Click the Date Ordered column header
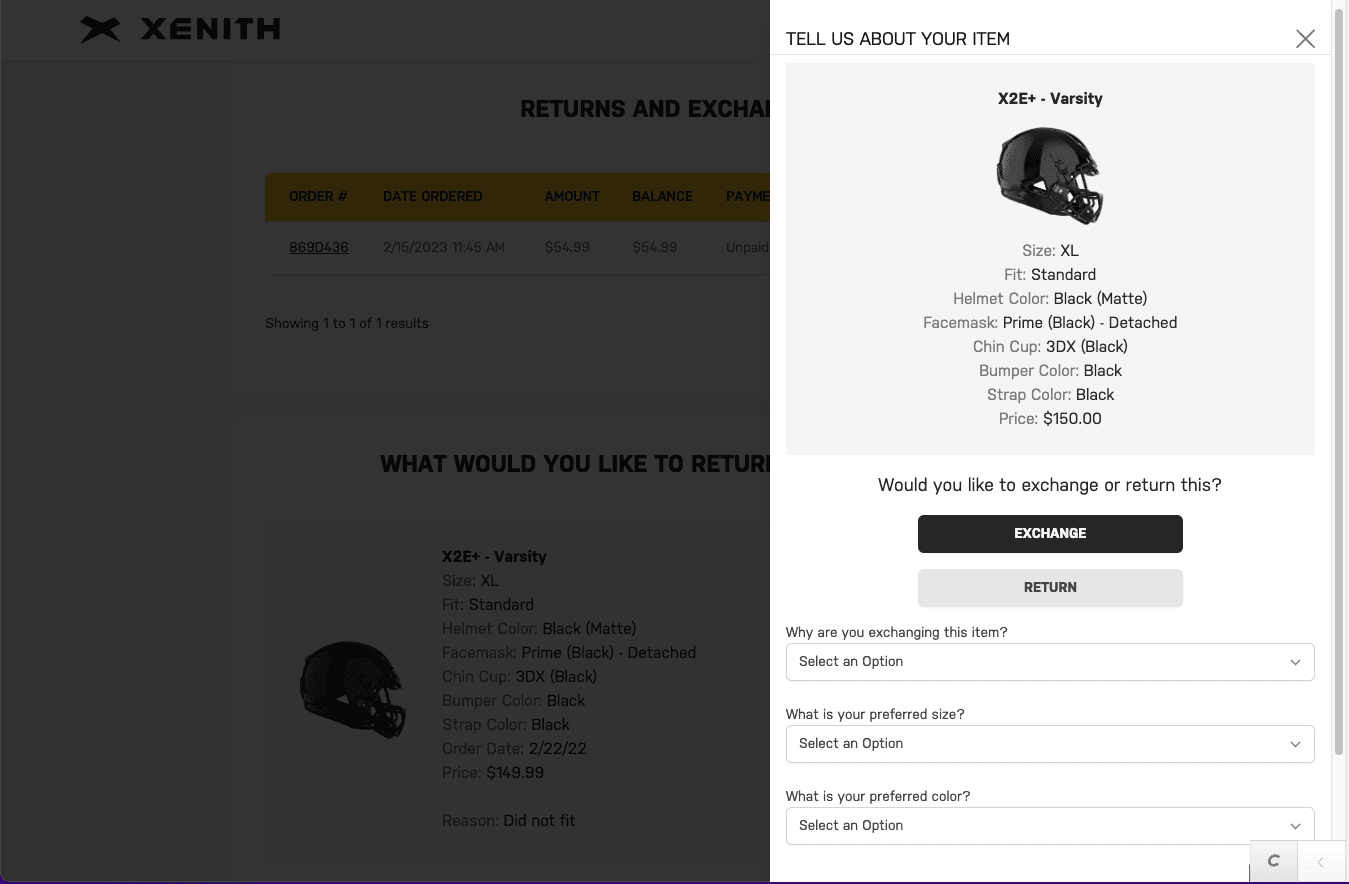This screenshot has height=884, width=1349. click(x=432, y=196)
